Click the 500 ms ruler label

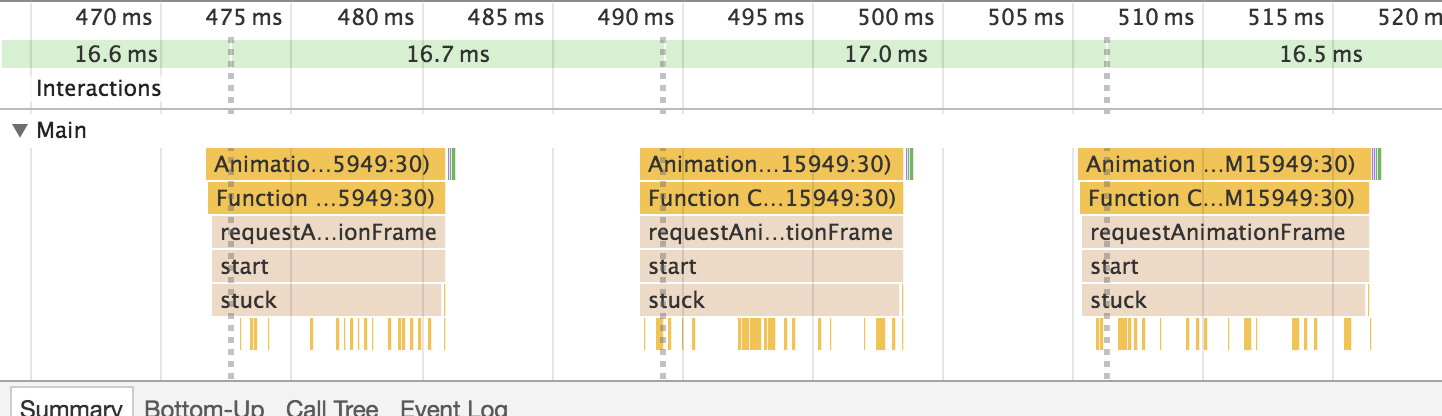[x=896, y=17]
